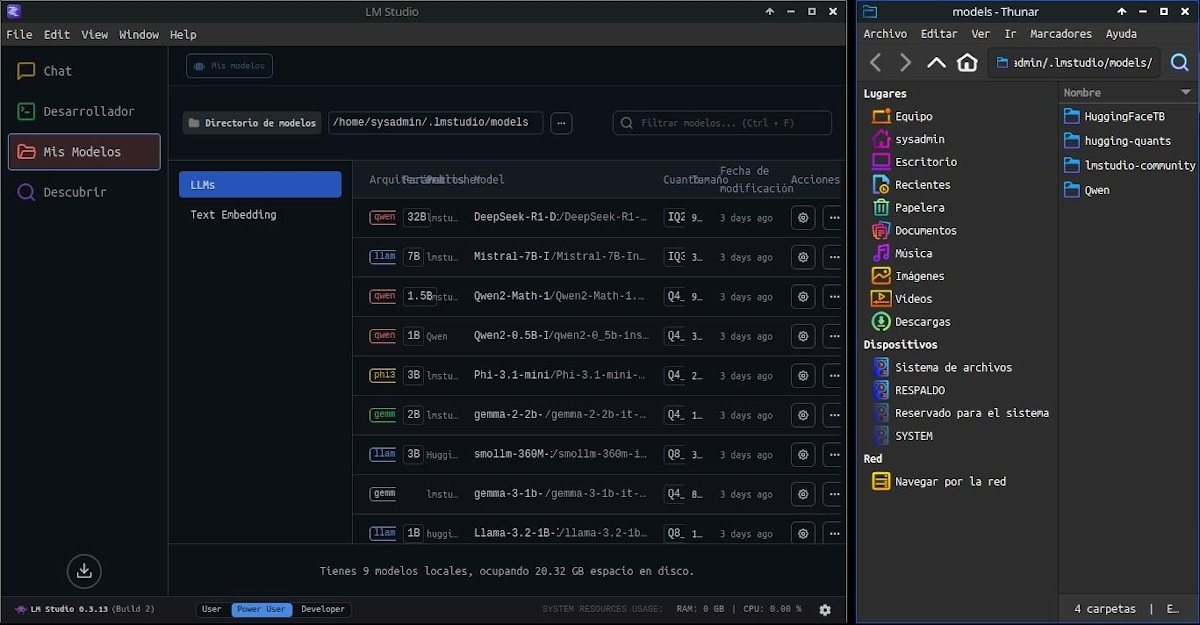Switch to Developer mode

(322, 609)
